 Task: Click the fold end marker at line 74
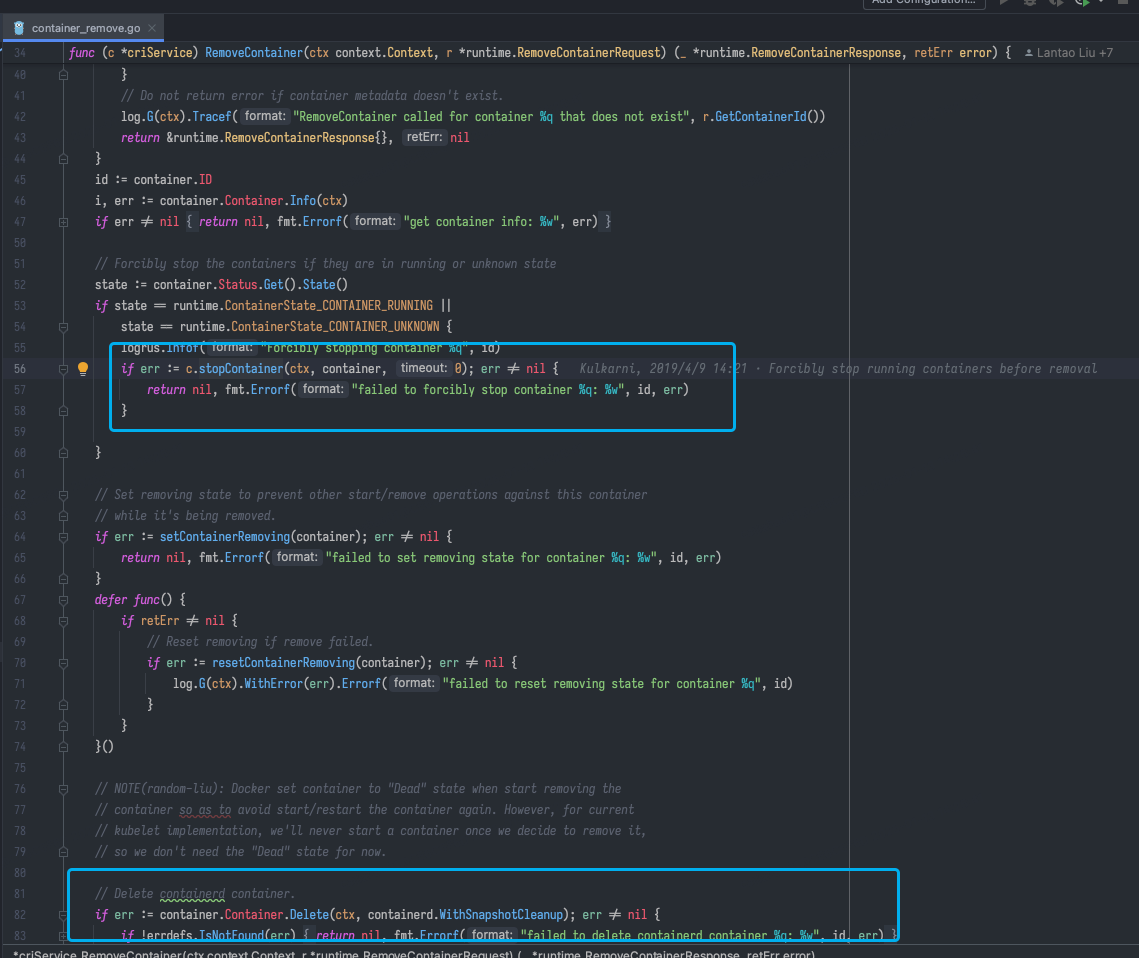point(63,747)
